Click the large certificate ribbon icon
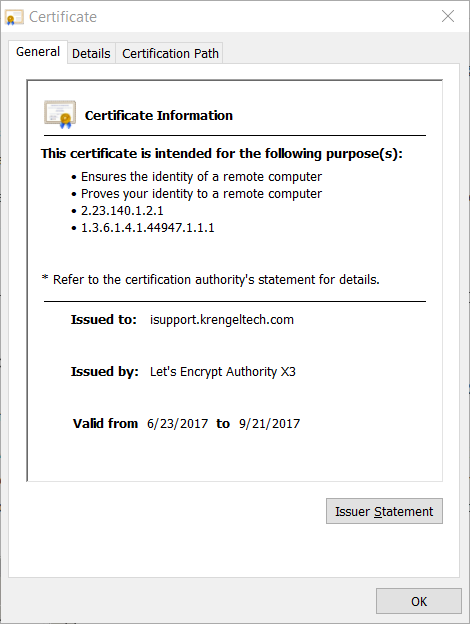Viewport: 470px width, 624px height. pos(60,115)
